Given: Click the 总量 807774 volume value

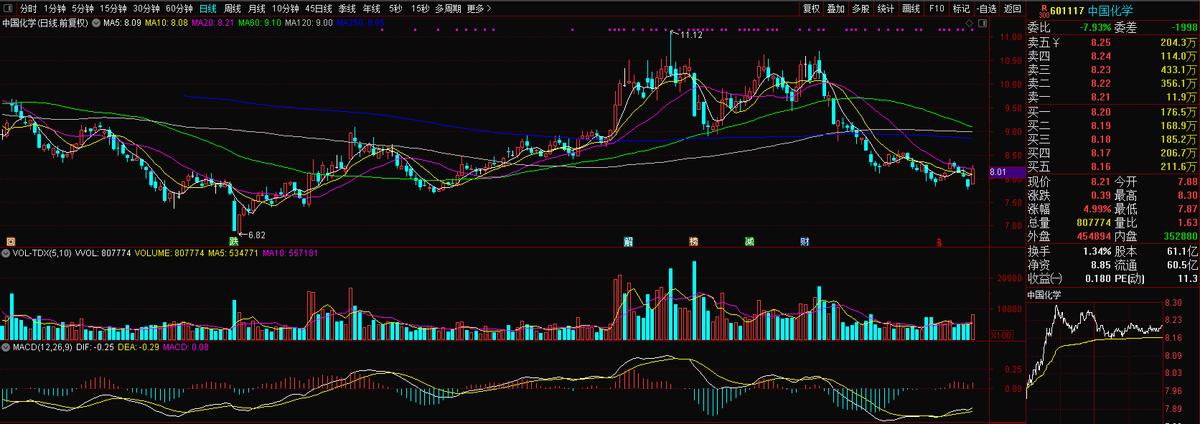Looking at the screenshot, I should pos(1092,222).
